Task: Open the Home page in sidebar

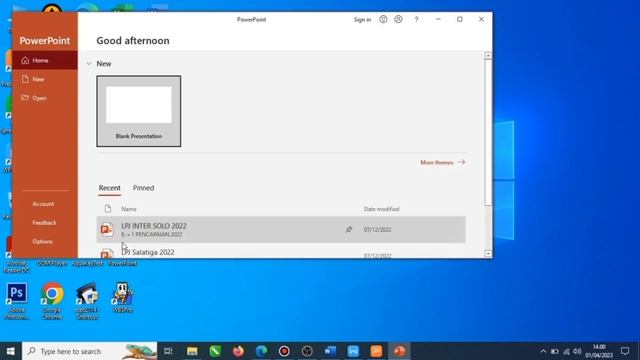Action: point(44,60)
